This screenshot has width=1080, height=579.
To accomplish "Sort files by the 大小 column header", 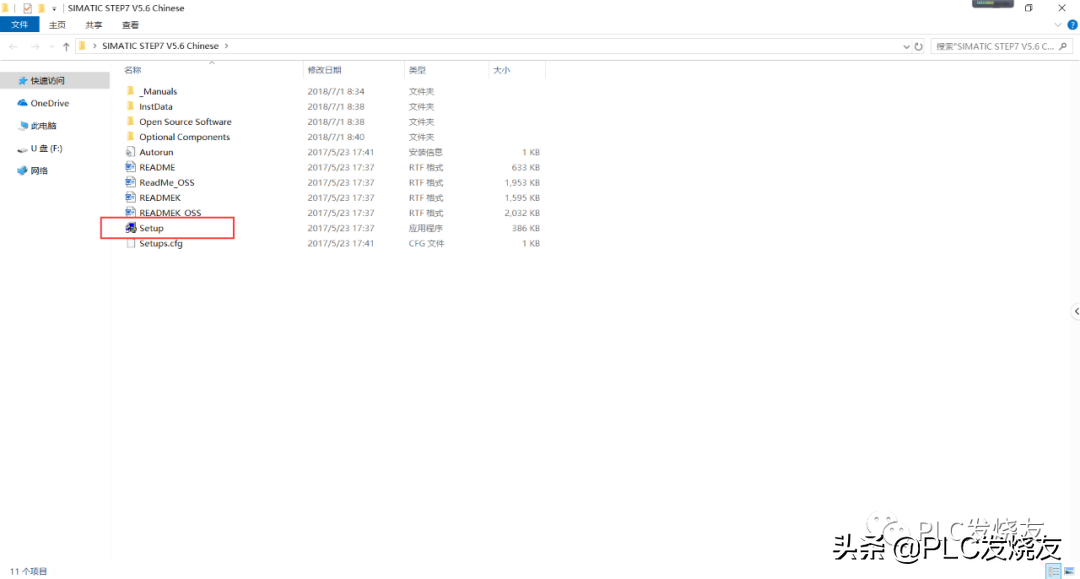I will (500, 70).
